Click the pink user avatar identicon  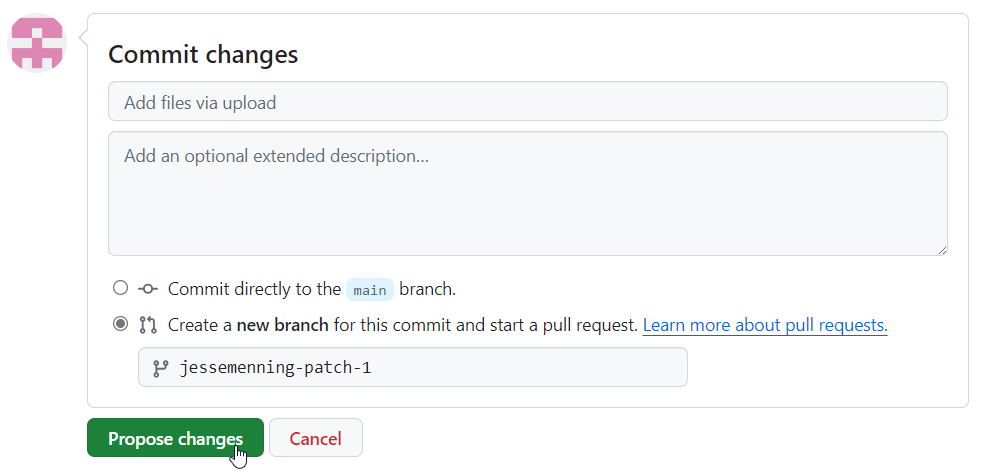(37, 43)
